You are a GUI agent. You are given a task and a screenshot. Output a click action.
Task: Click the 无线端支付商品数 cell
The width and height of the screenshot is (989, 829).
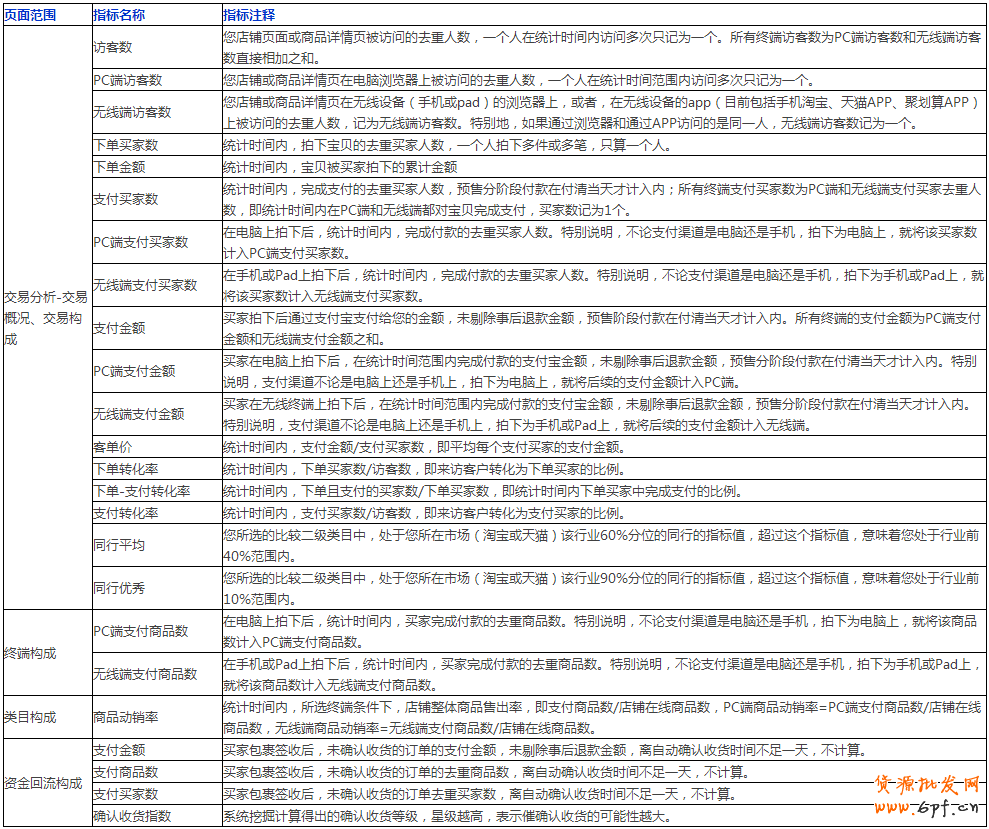pos(156,674)
